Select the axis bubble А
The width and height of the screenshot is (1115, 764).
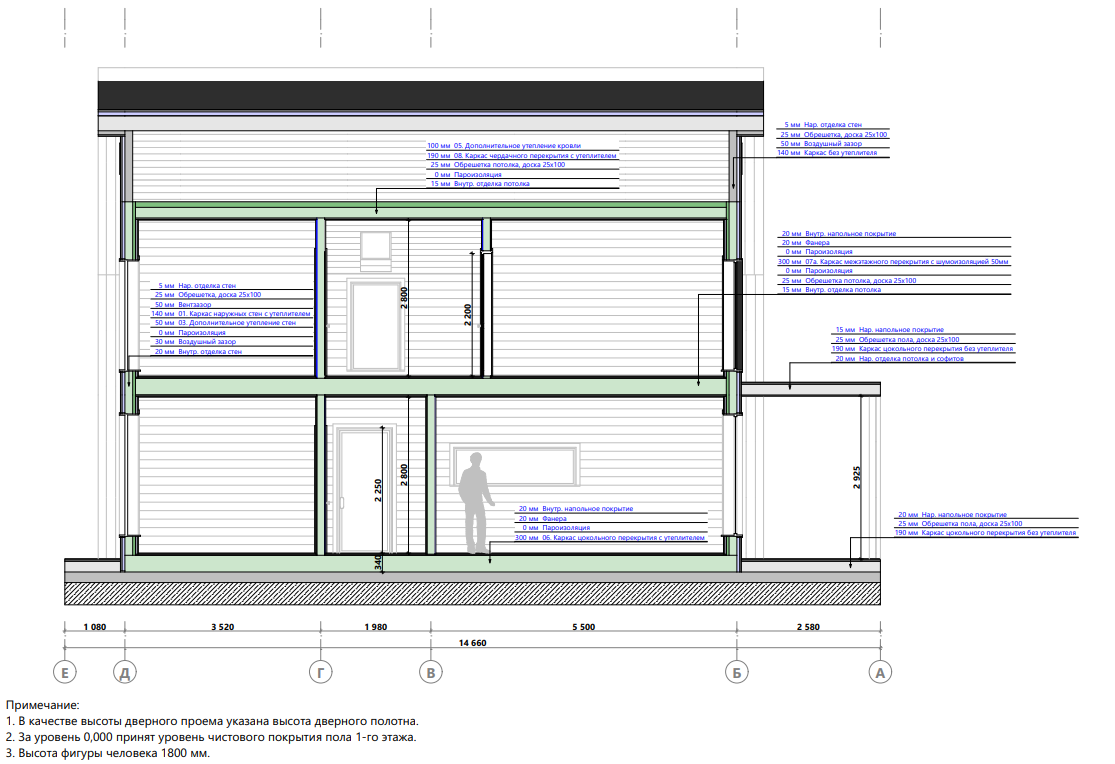[880, 673]
